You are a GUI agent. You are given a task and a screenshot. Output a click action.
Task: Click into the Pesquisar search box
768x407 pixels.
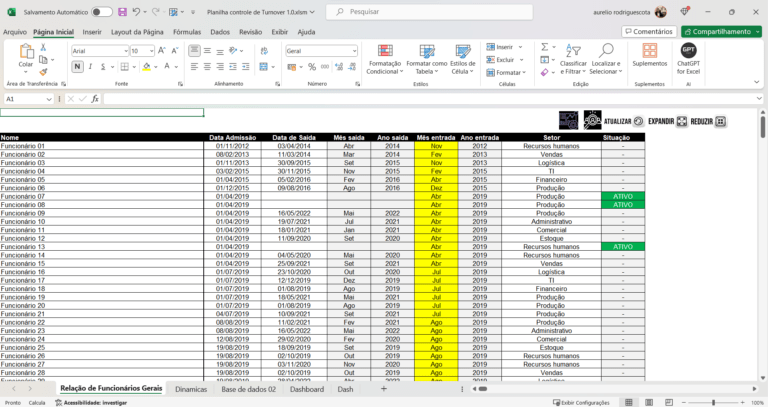coord(430,12)
